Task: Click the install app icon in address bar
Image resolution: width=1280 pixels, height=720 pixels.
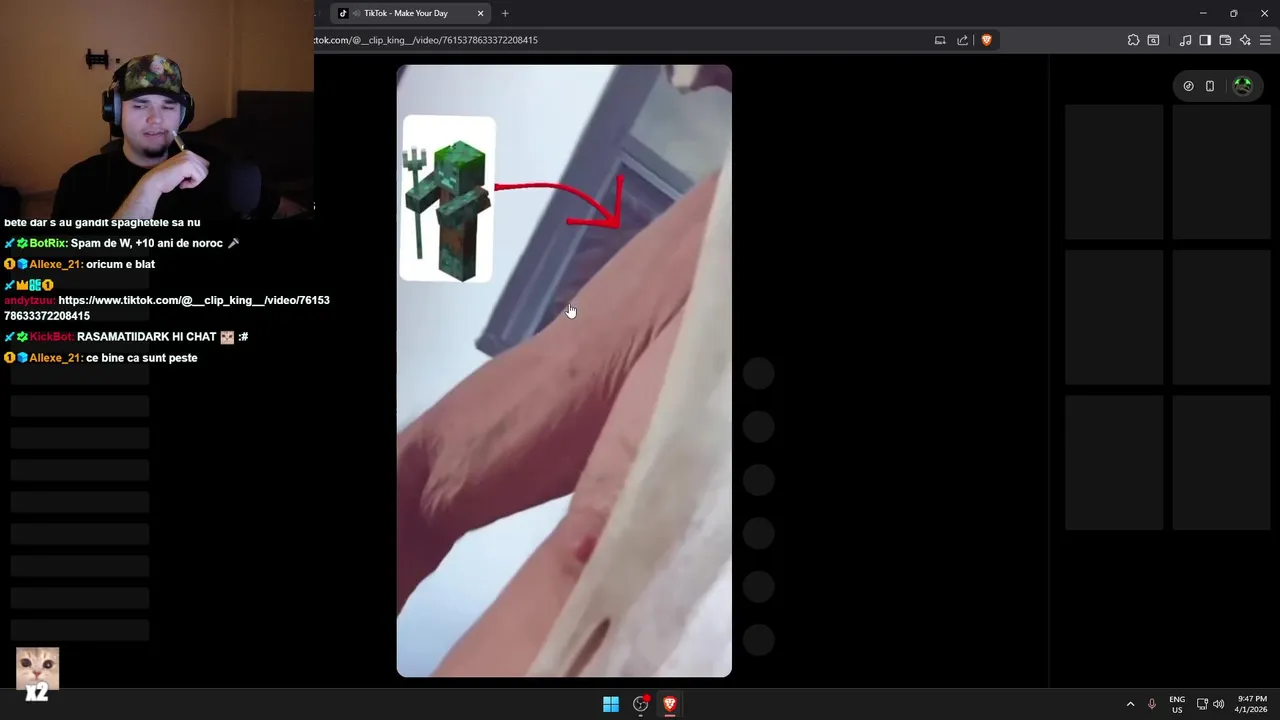Action: [939, 40]
